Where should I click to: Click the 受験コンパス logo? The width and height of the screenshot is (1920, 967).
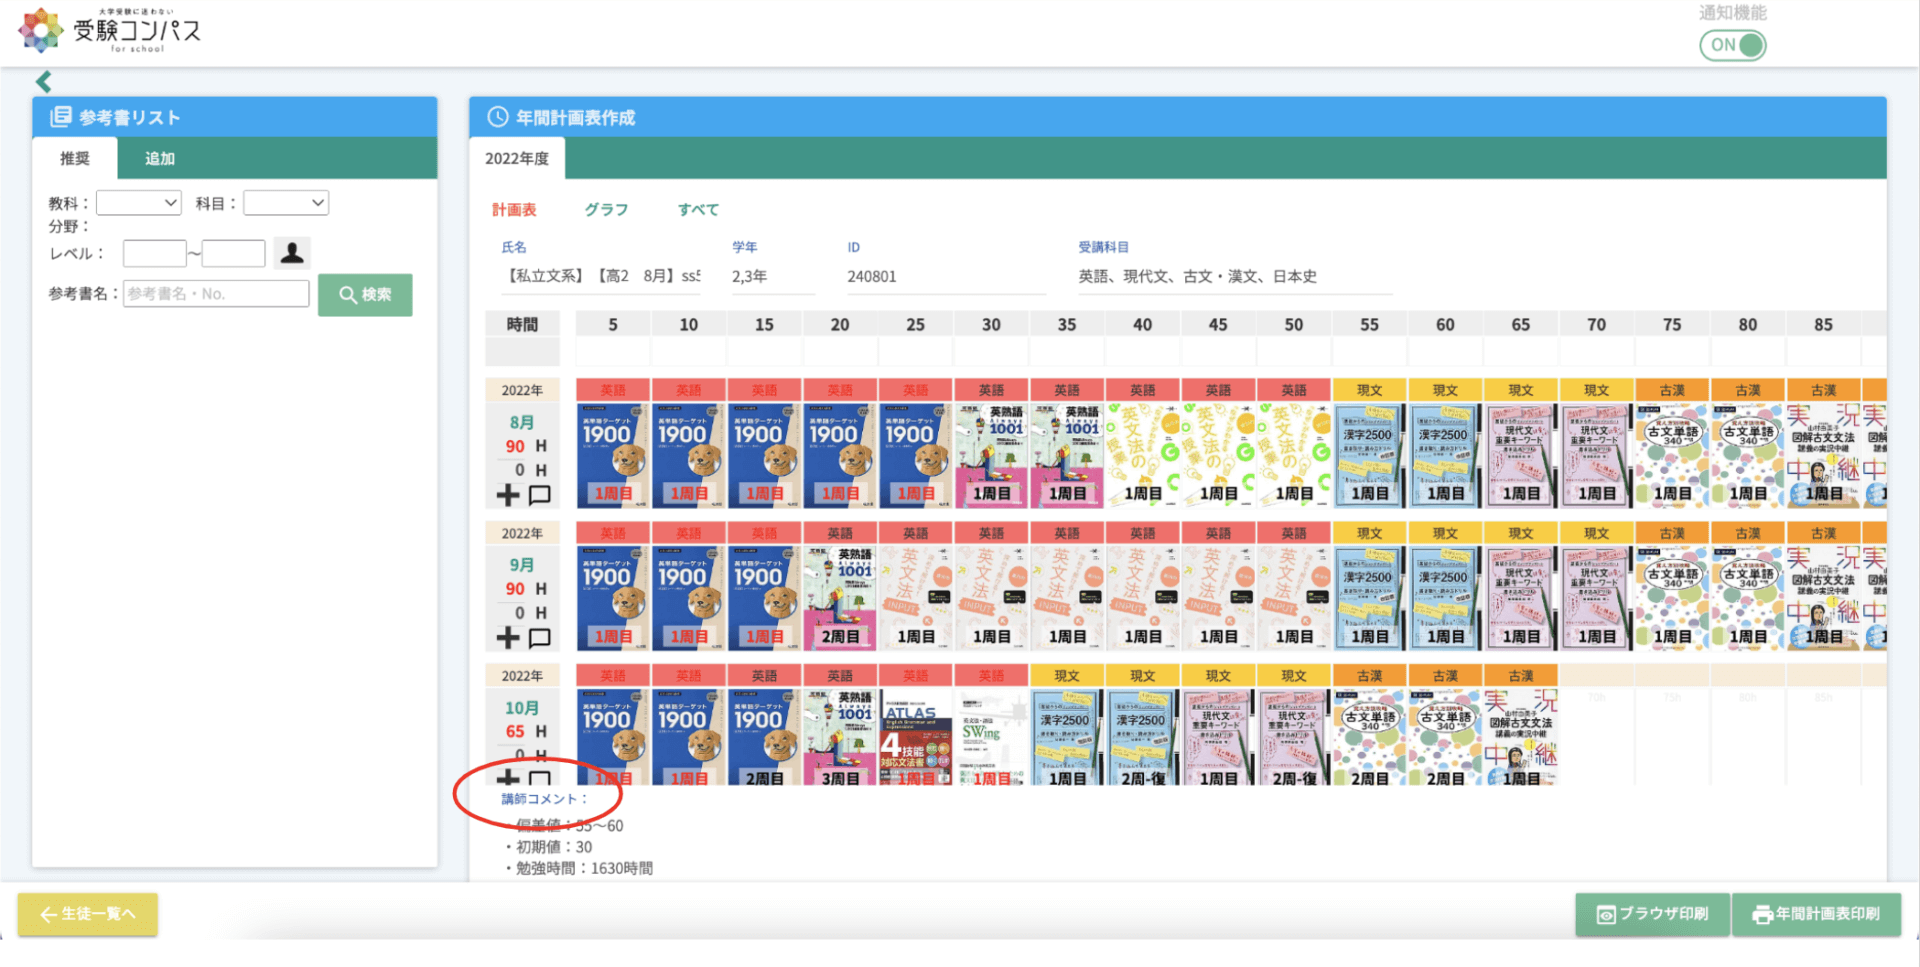coord(110,30)
